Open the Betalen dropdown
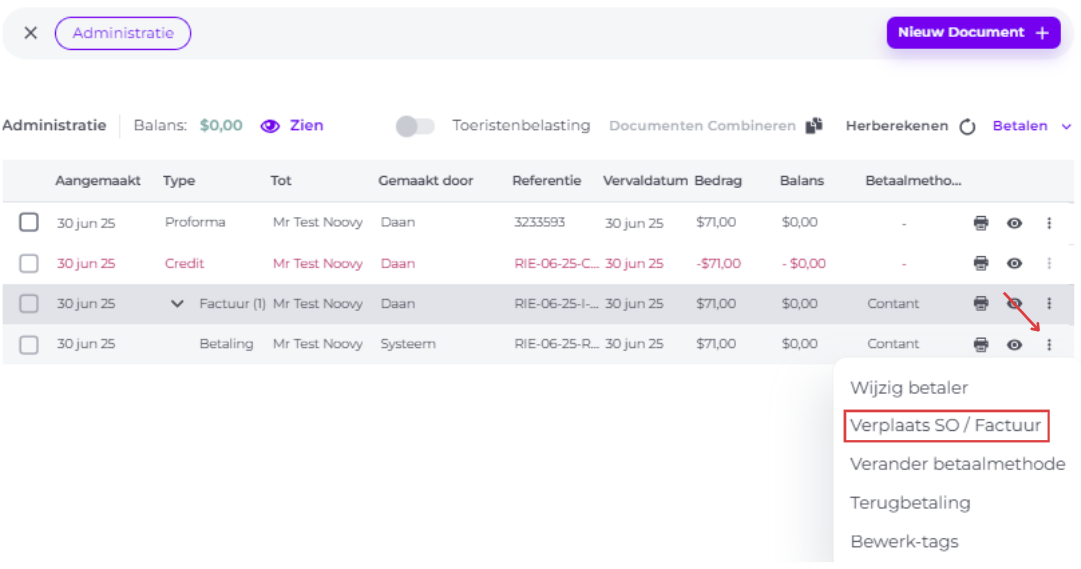 (1031, 126)
